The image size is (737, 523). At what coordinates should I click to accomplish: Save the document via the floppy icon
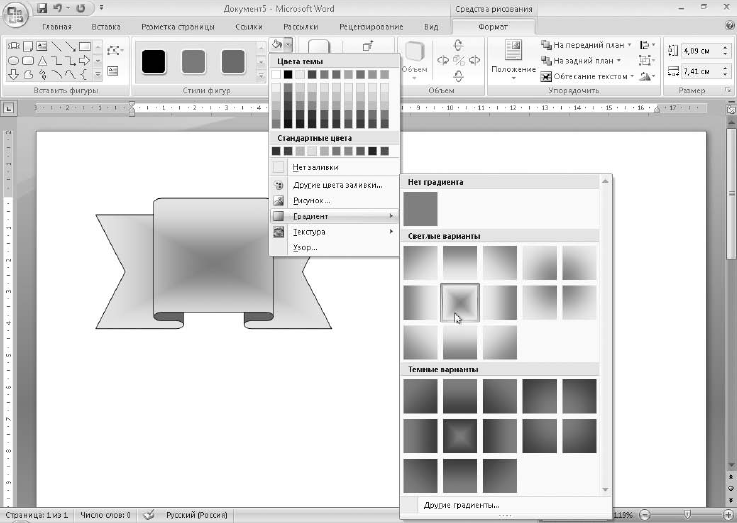pos(42,8)
